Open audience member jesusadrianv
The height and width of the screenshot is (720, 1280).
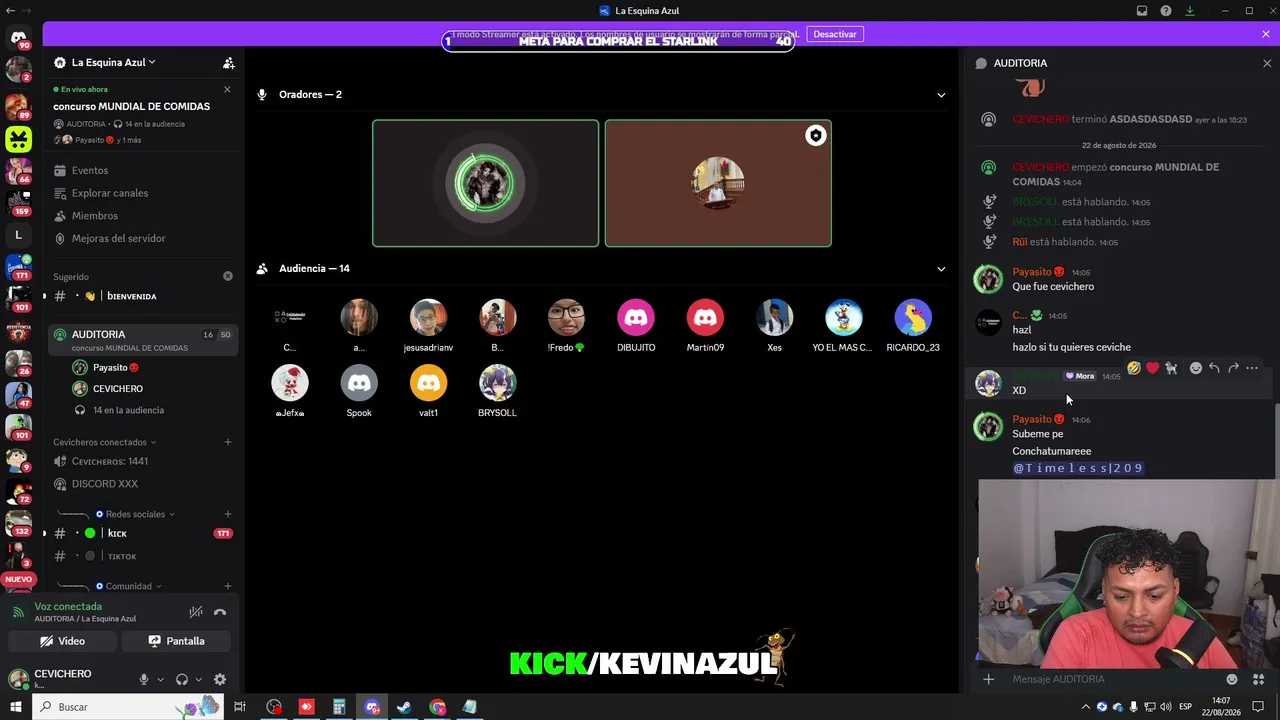(428, 325)
